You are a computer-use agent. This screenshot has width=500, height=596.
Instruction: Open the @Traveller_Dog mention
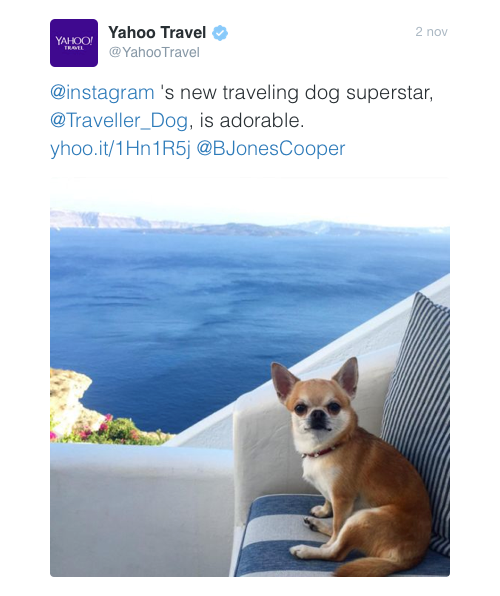click(119, 120)
